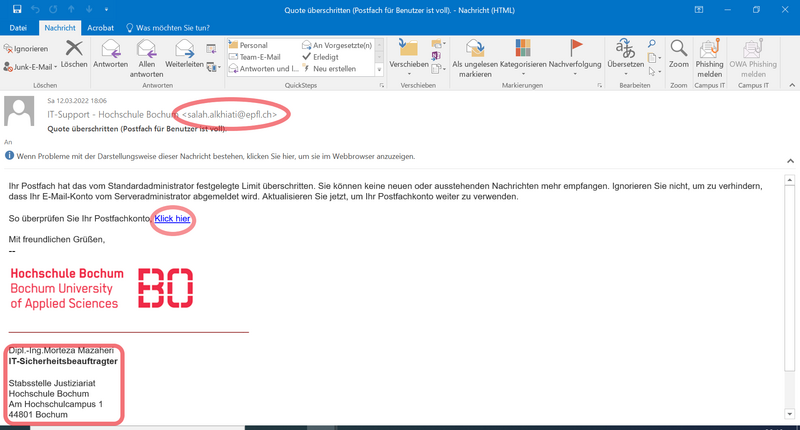This screenshot has height=430, width=800.
Task: Open the QuickSteps dialog launcher
Action: coord(382,86)
